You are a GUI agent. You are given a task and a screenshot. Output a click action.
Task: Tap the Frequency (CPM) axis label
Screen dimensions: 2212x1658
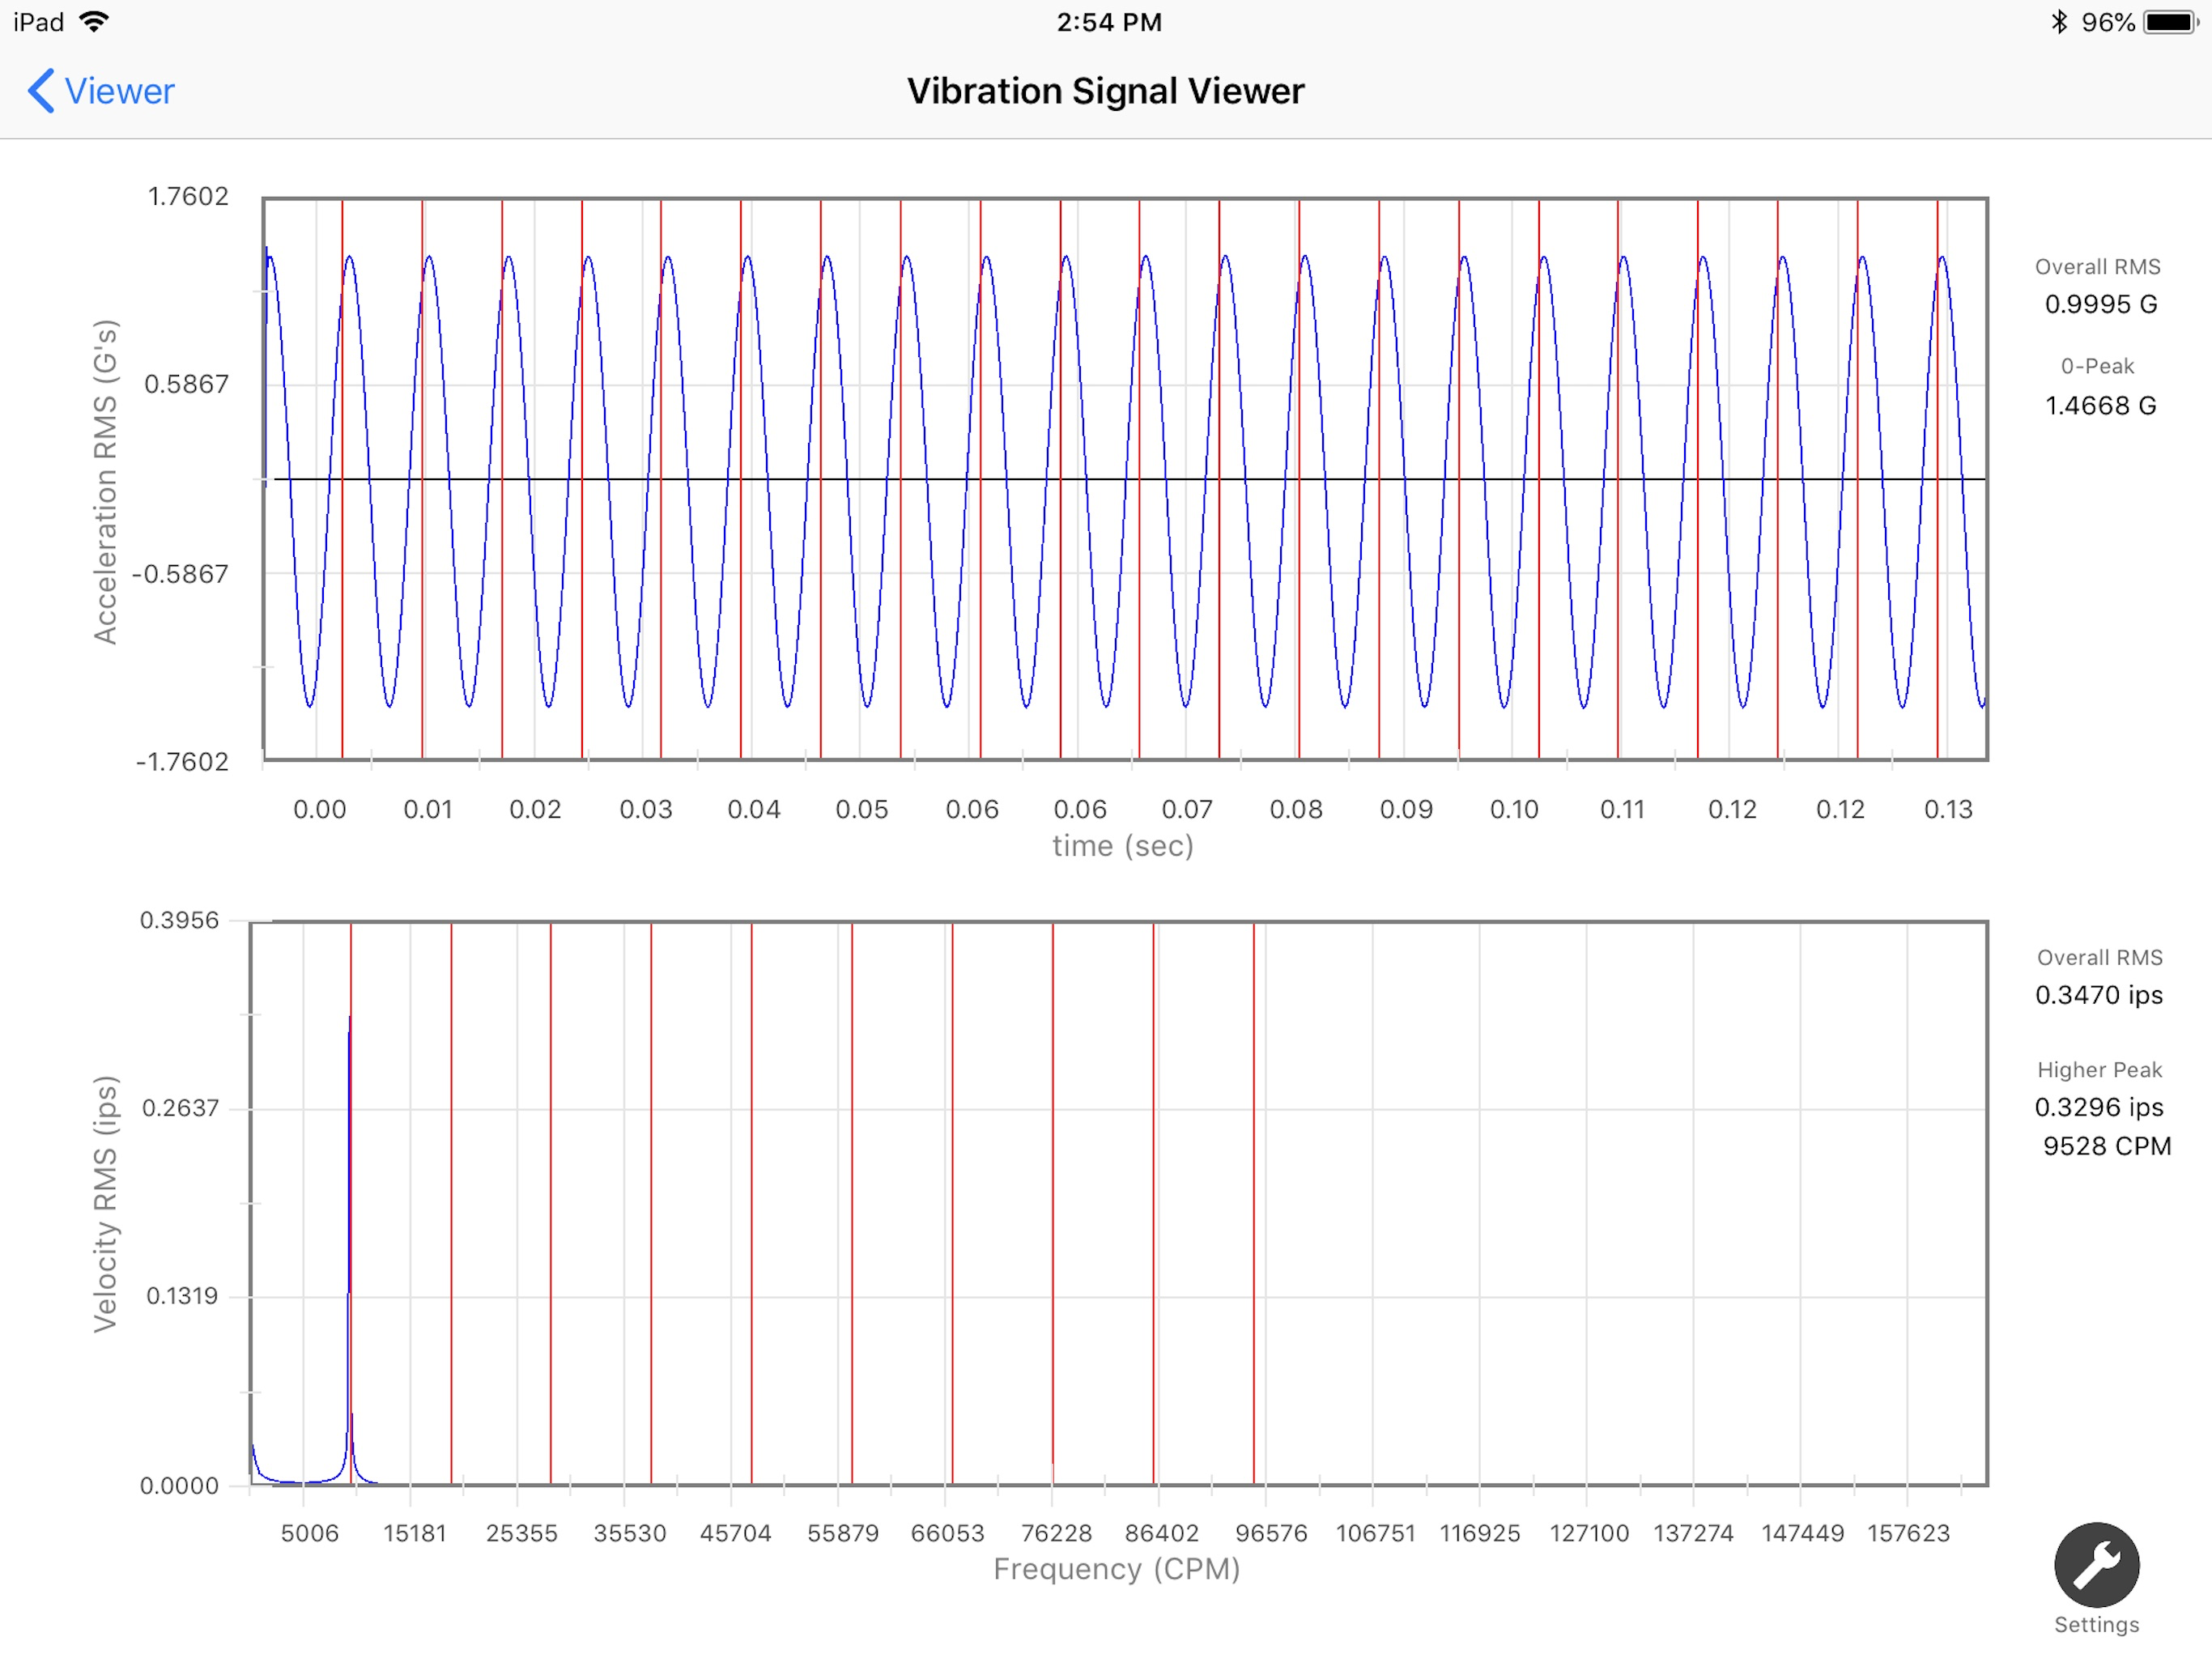coord(1116,1569)
